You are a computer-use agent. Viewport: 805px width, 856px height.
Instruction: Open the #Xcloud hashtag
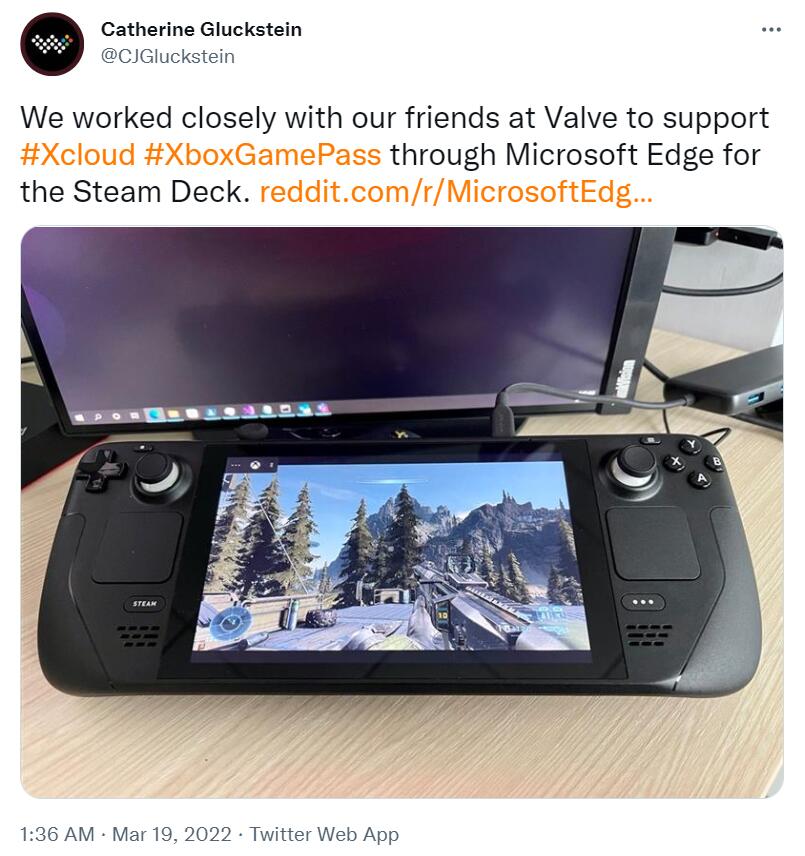77,155
